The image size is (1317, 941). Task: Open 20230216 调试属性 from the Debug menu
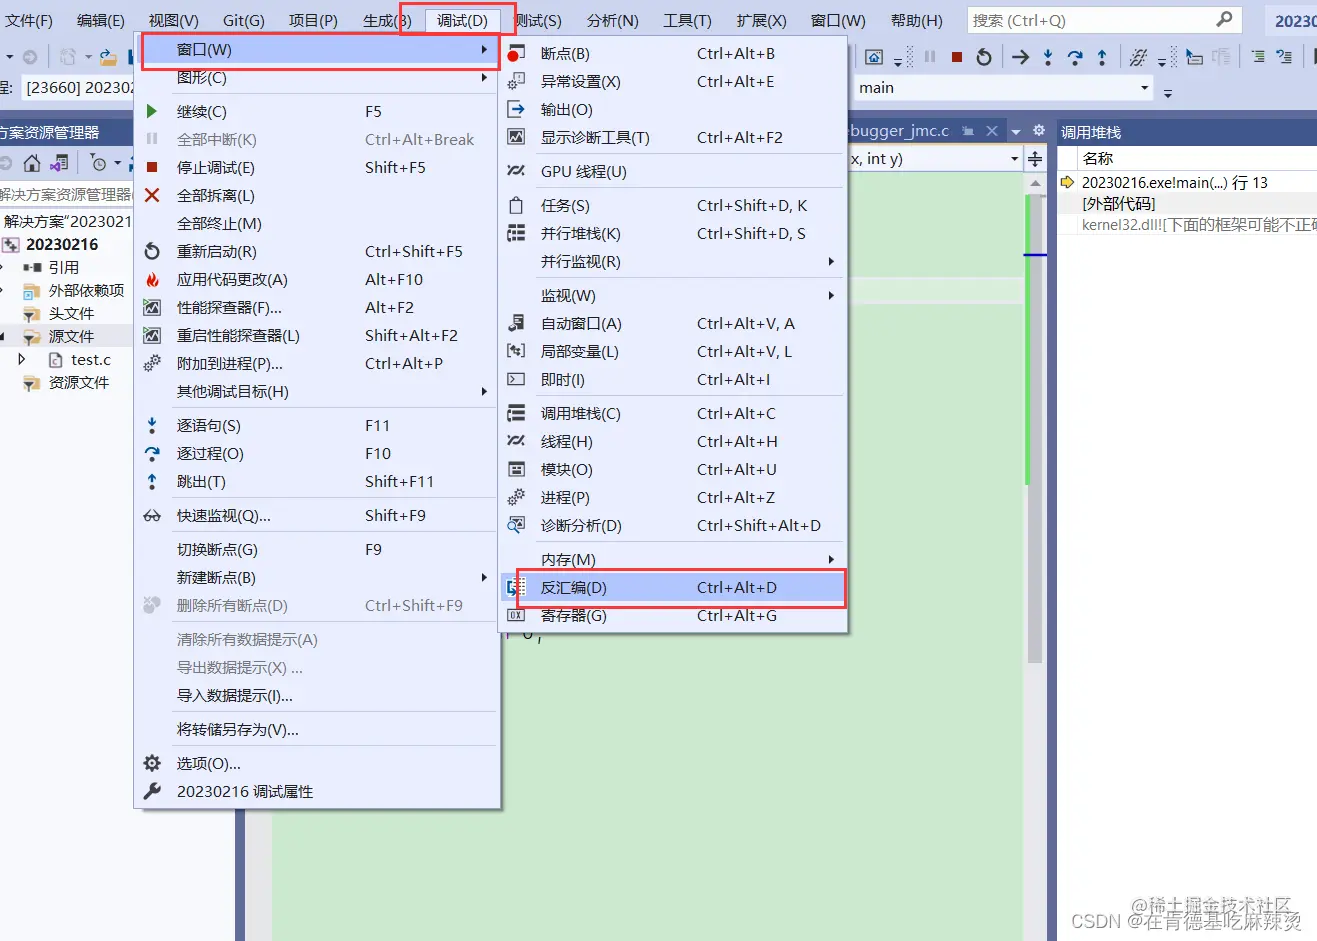[x=316, y=791]
